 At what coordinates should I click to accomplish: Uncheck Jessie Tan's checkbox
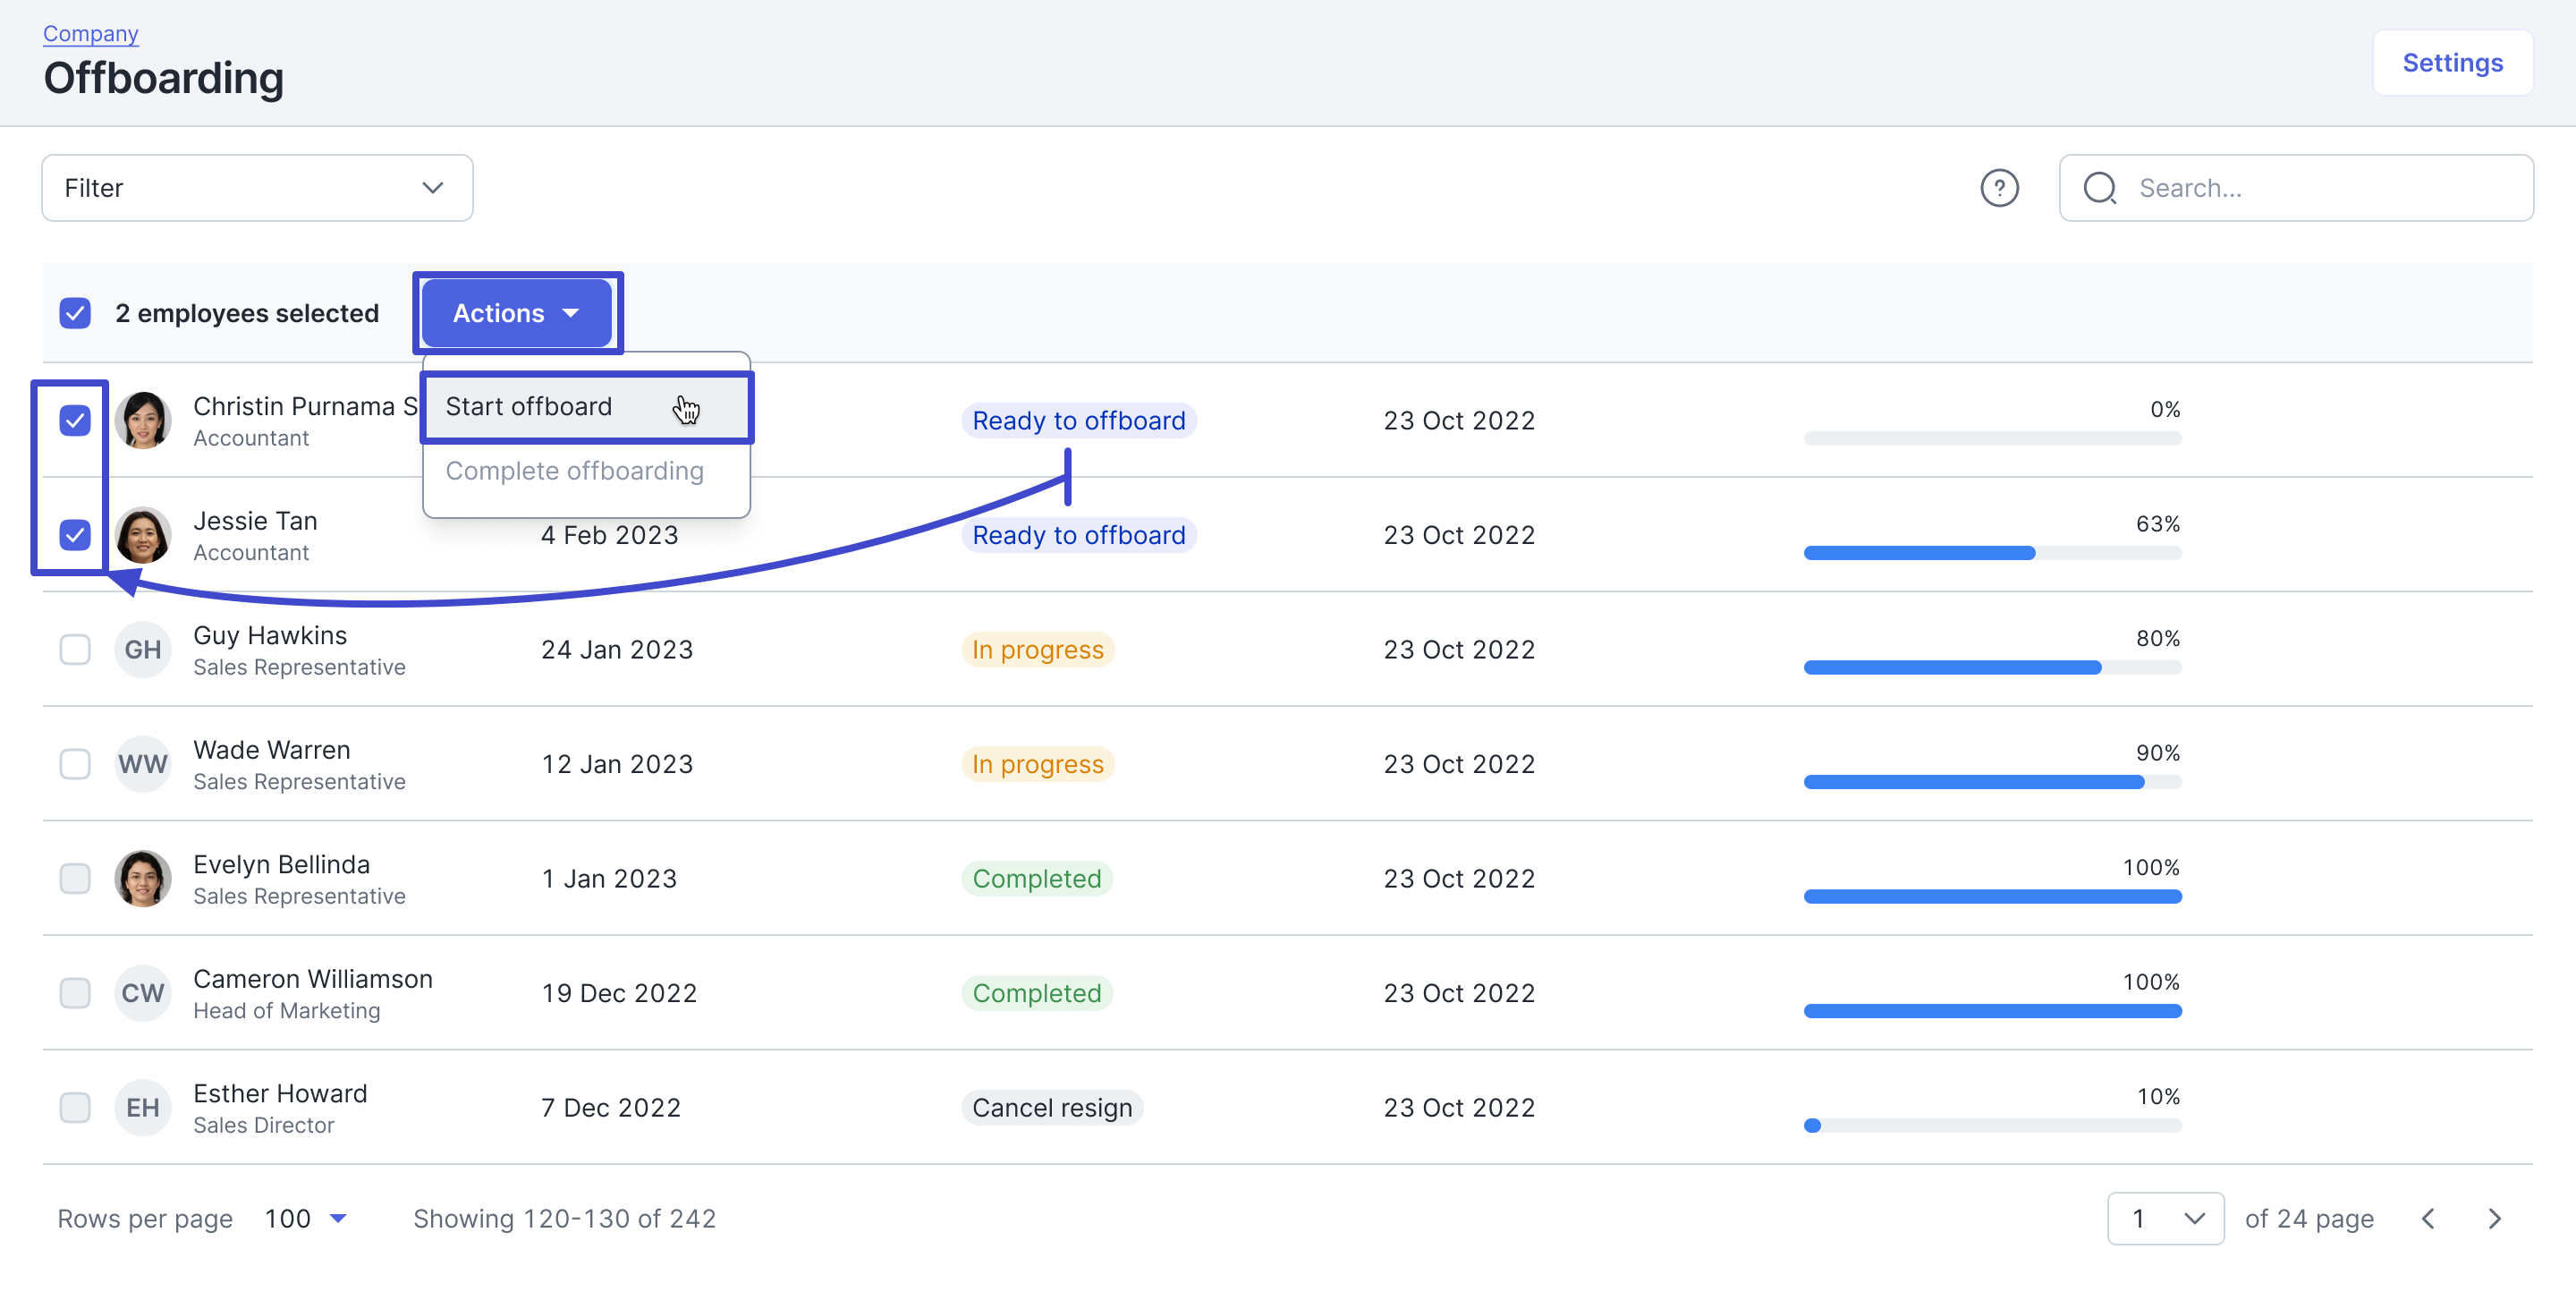pyautogui.click(x=75, y=535)
